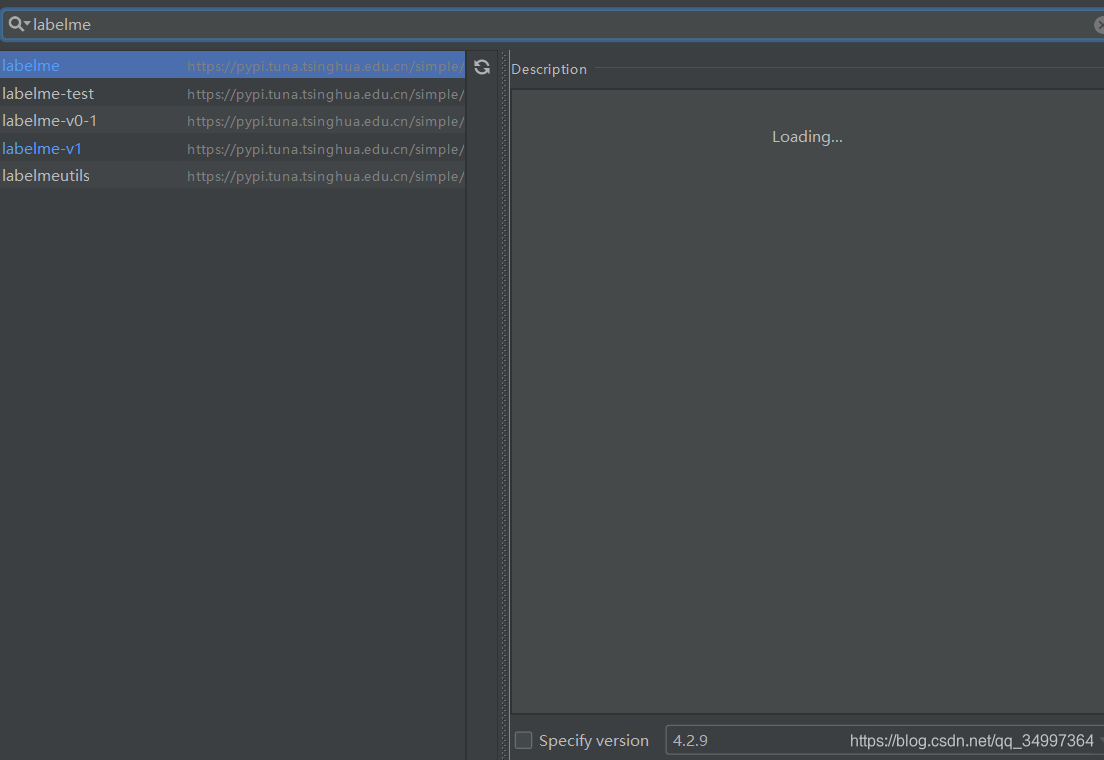Enable the Specify version checkbox
Screen dimensions: 1104x760
522,740
